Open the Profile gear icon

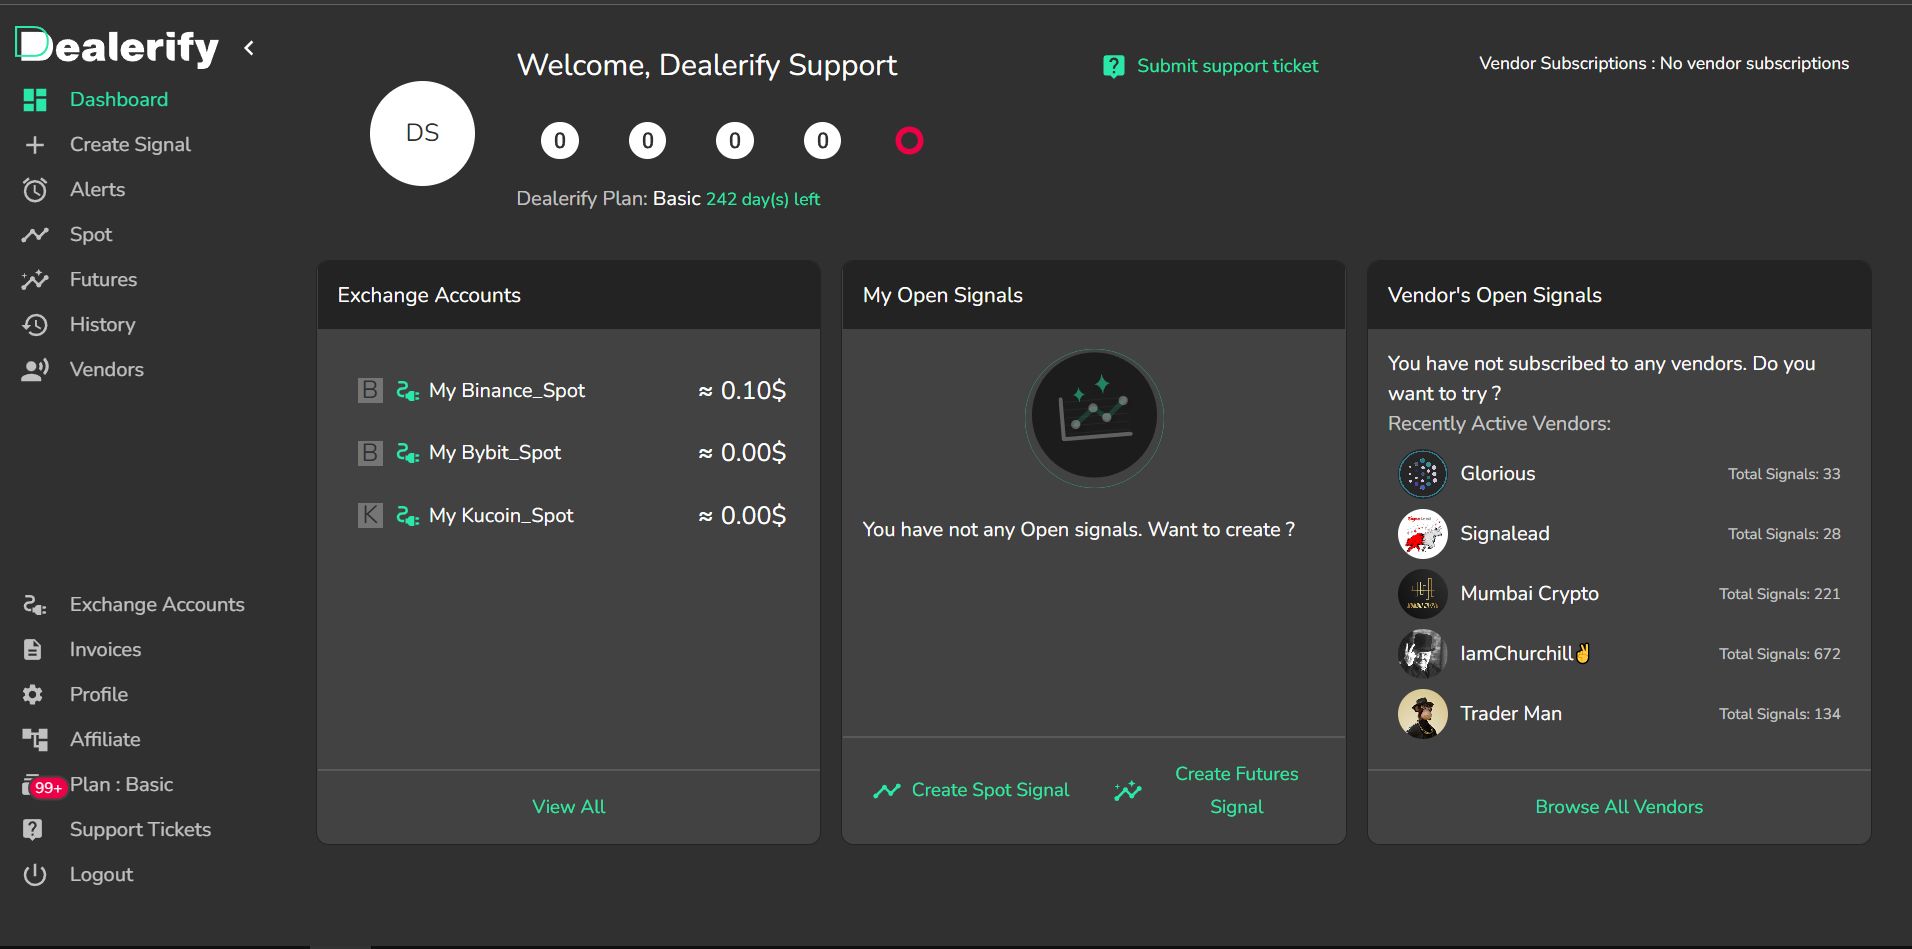pyautogui.click(x=33, y=694)
